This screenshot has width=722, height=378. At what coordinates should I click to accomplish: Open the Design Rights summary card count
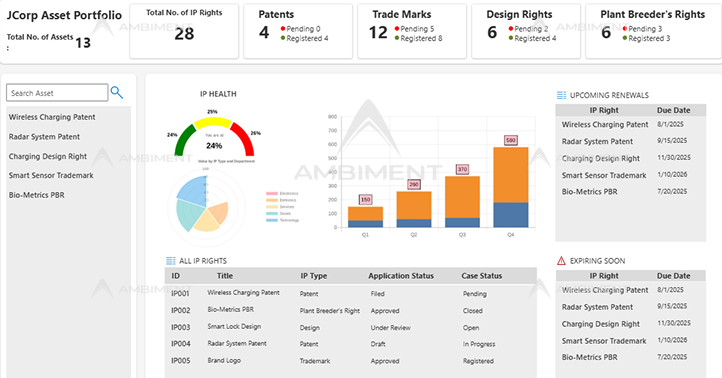coord(492,32)
